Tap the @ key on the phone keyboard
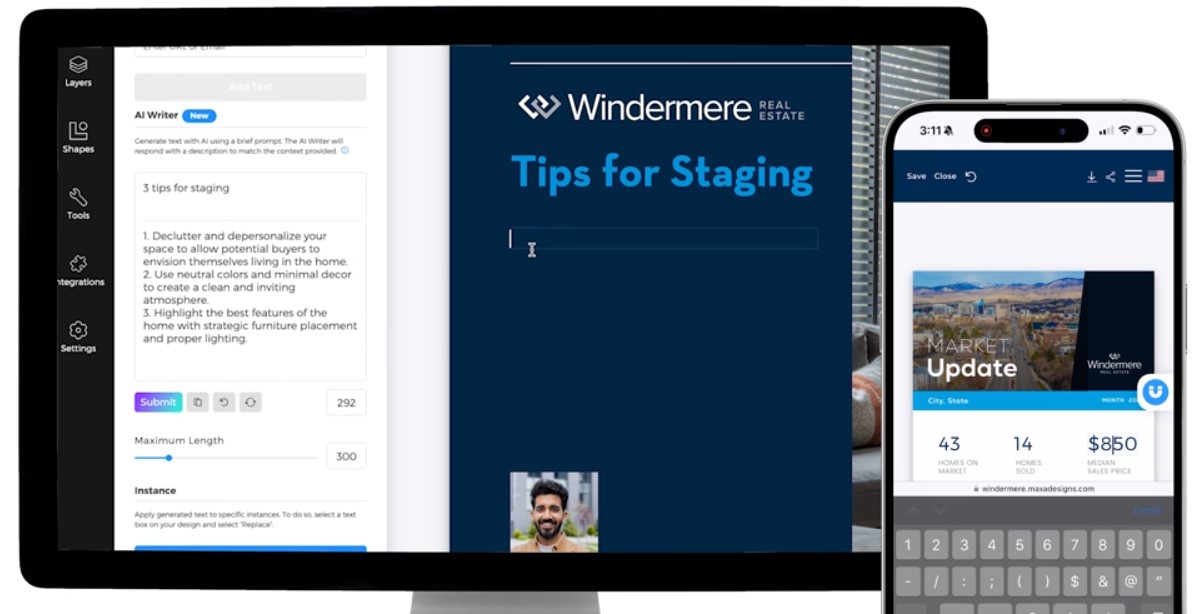 tap(1131, 581)
